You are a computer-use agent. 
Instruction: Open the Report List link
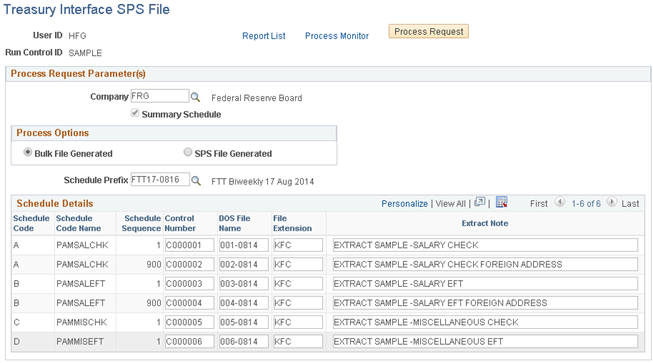[x=264, y=36]
